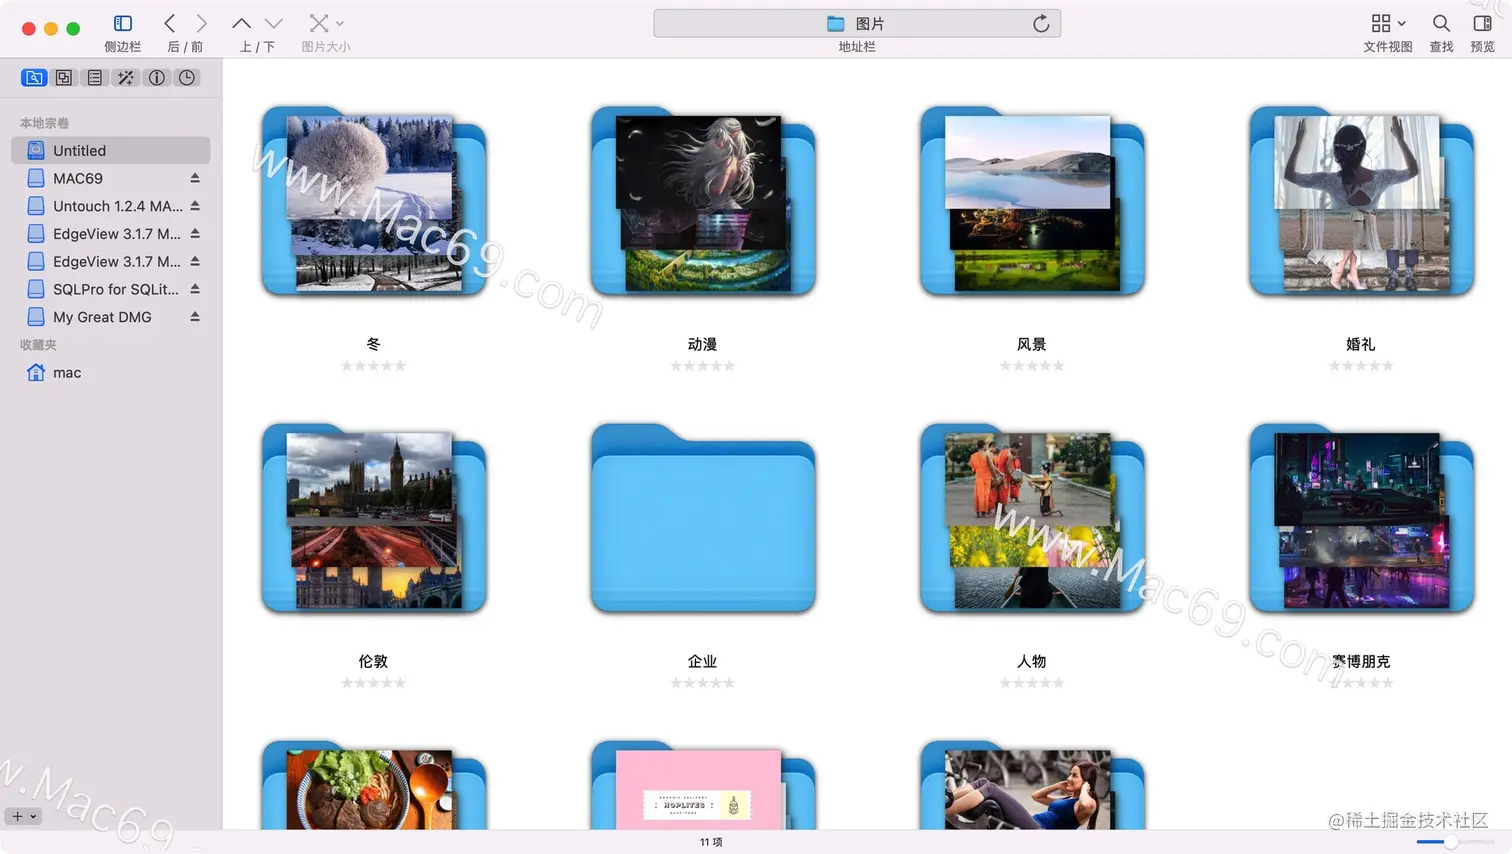Set star rating under 婚礼 folder
Image resolution: width=1512 pixels, height=854 pixels.
(1361, 366)
